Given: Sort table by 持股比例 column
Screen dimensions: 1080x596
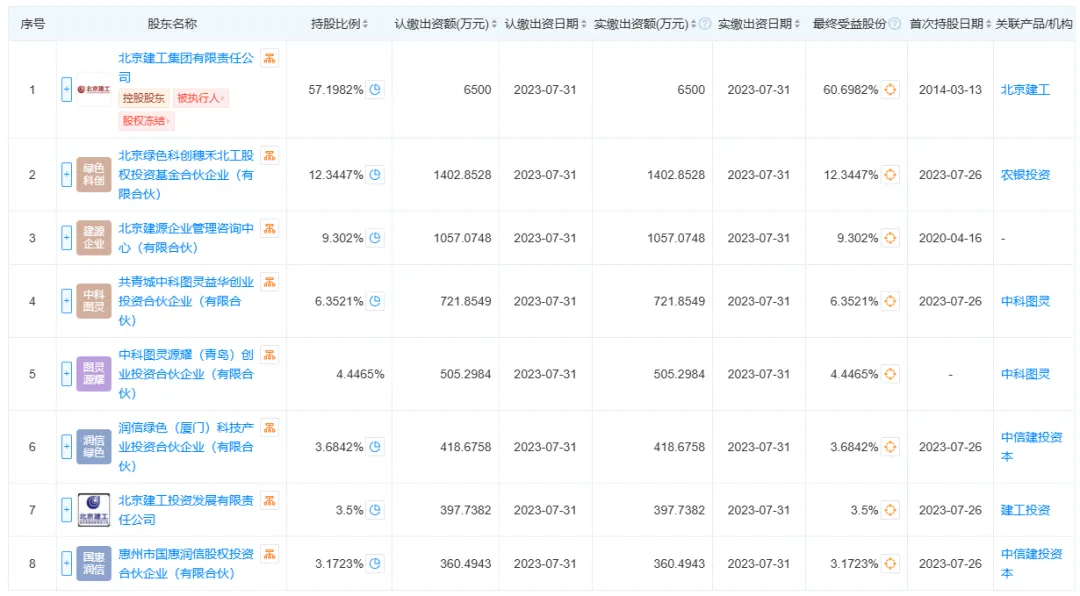Looking at the screenshot, I should tap(365, 24).
